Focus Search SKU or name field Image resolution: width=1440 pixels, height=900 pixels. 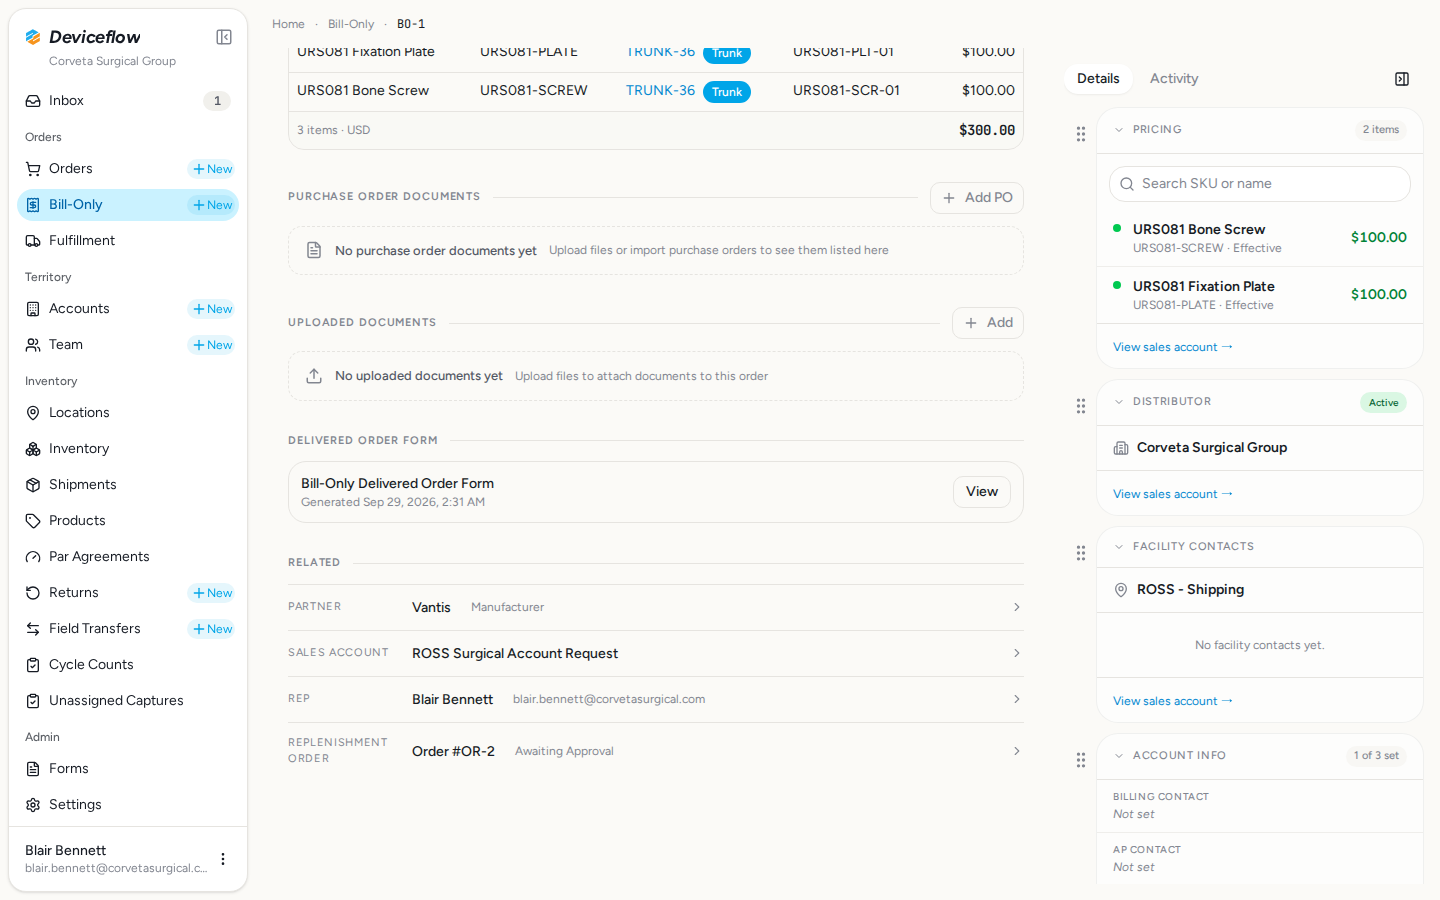point(1260,184)
